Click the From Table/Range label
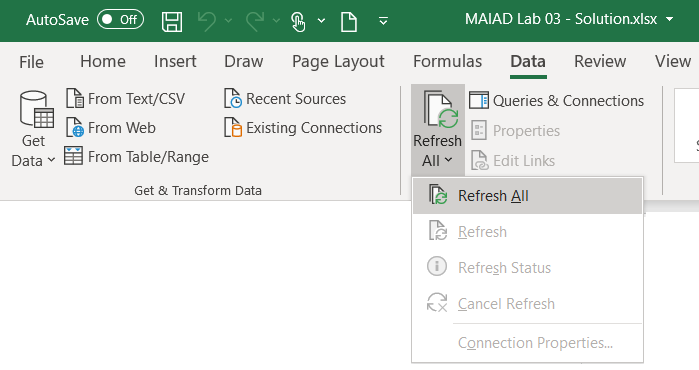 coord(148,157)
